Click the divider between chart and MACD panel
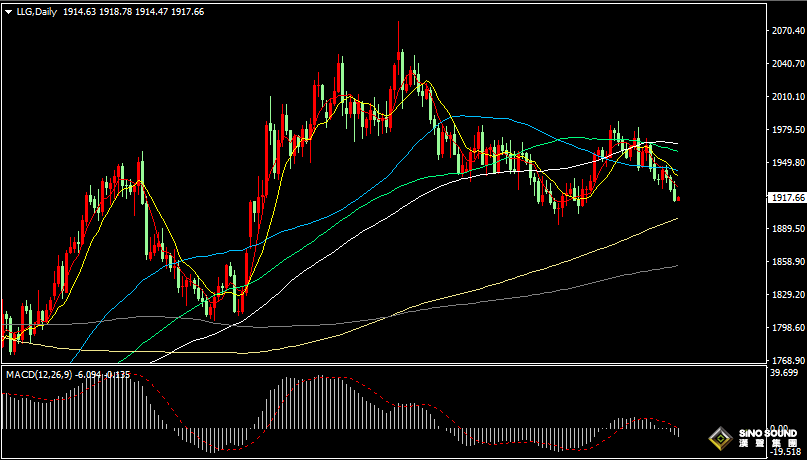807x460 pixels. tap(380, 365)
